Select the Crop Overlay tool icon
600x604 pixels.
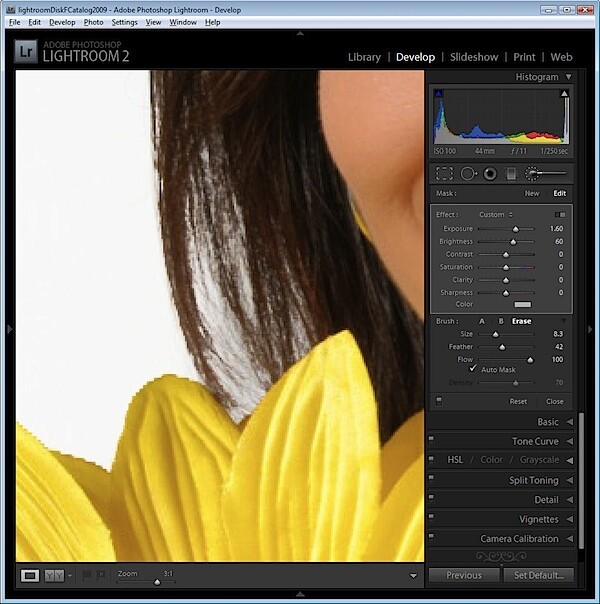click(x=444, y=174)
